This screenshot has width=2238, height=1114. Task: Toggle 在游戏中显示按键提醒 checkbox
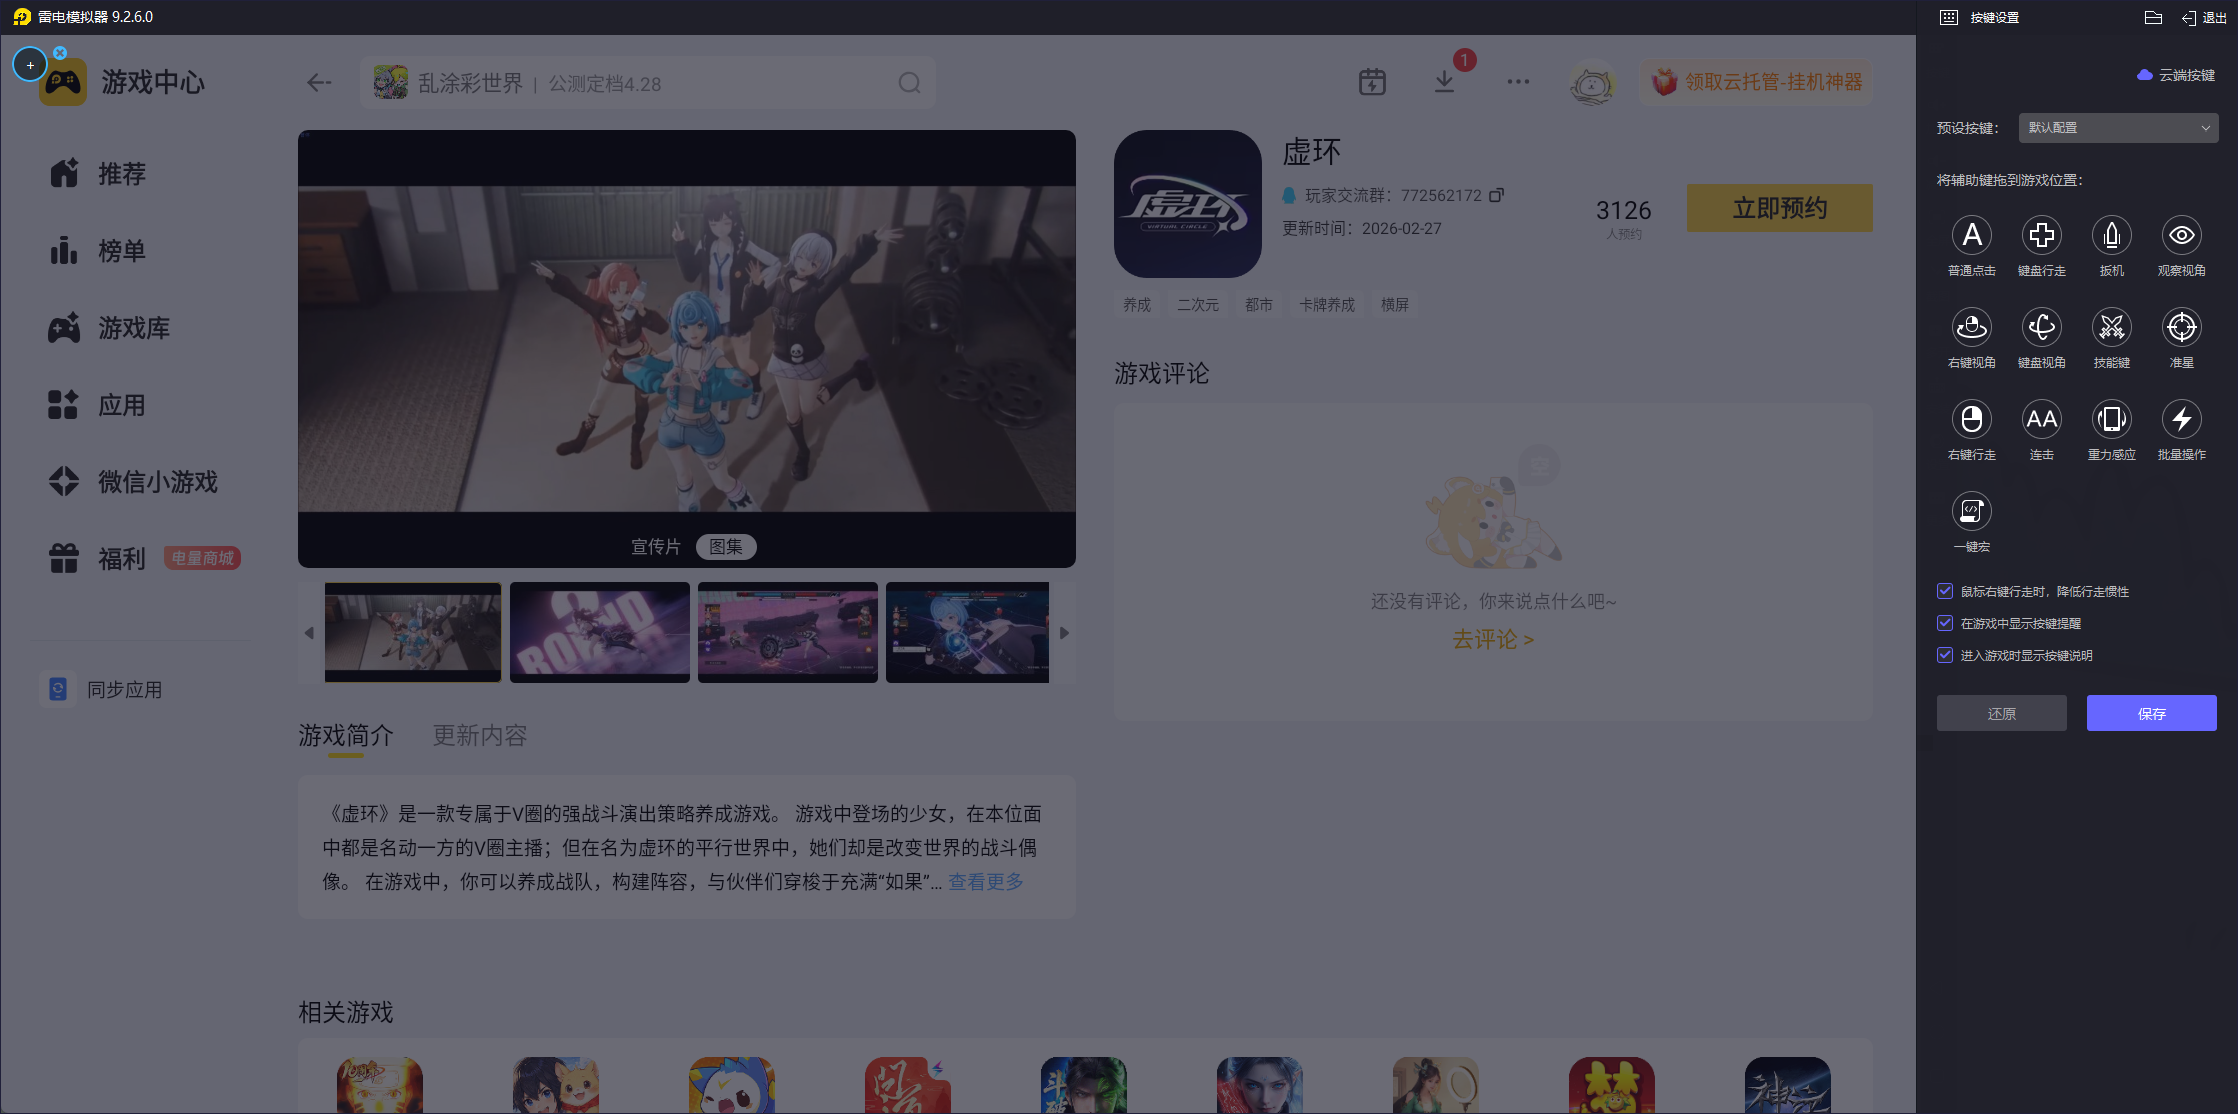(x=1945, y=623)
